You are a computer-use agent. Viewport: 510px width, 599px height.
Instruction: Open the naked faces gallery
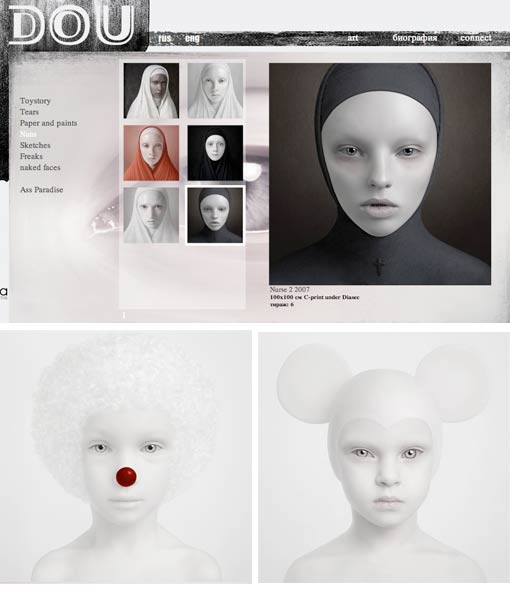pos(40,167)
